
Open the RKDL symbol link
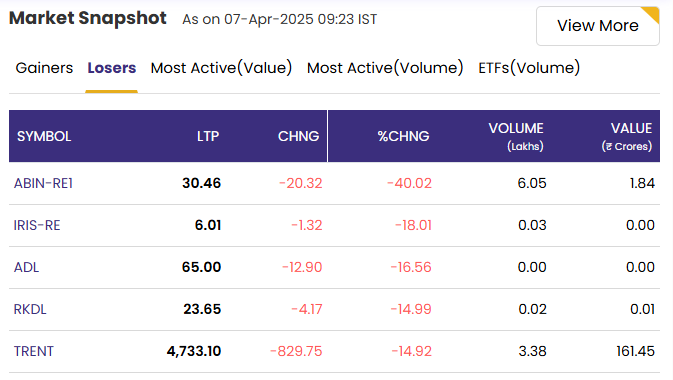pyautogui.click(x=30, y=310)
